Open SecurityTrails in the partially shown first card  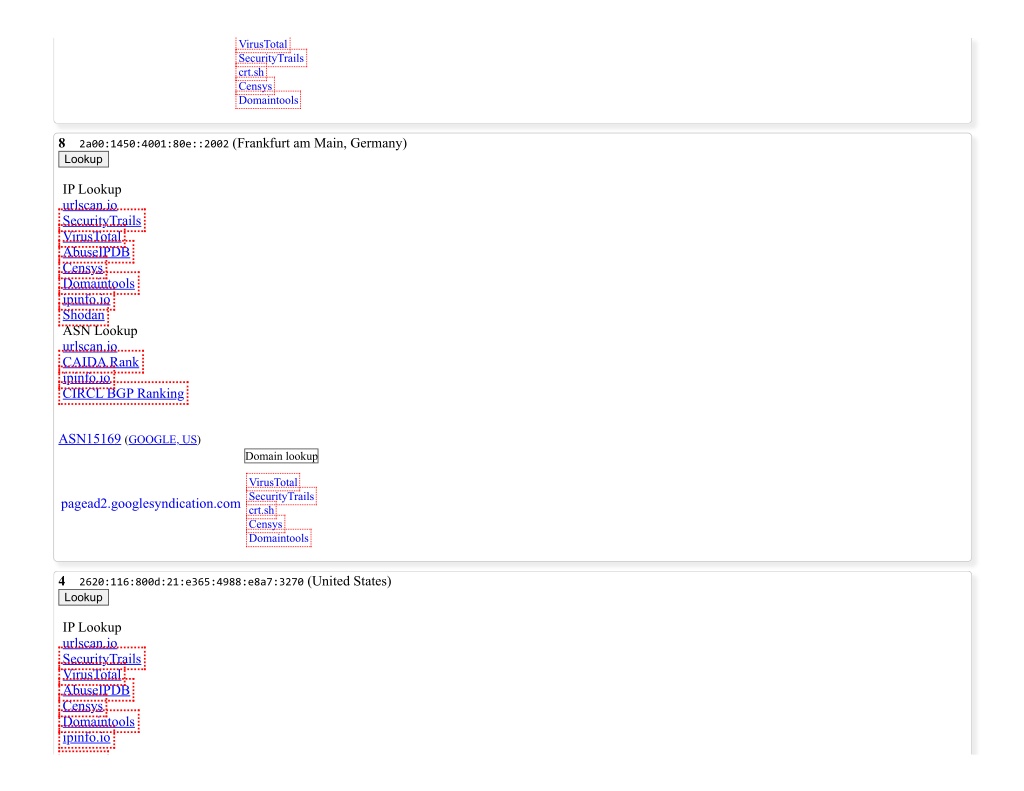point(271,58)
